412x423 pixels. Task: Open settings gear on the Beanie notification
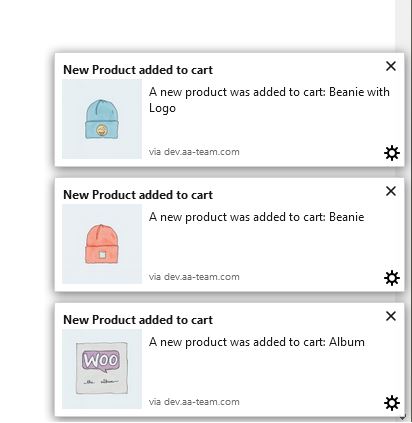[x=392, y=278]
